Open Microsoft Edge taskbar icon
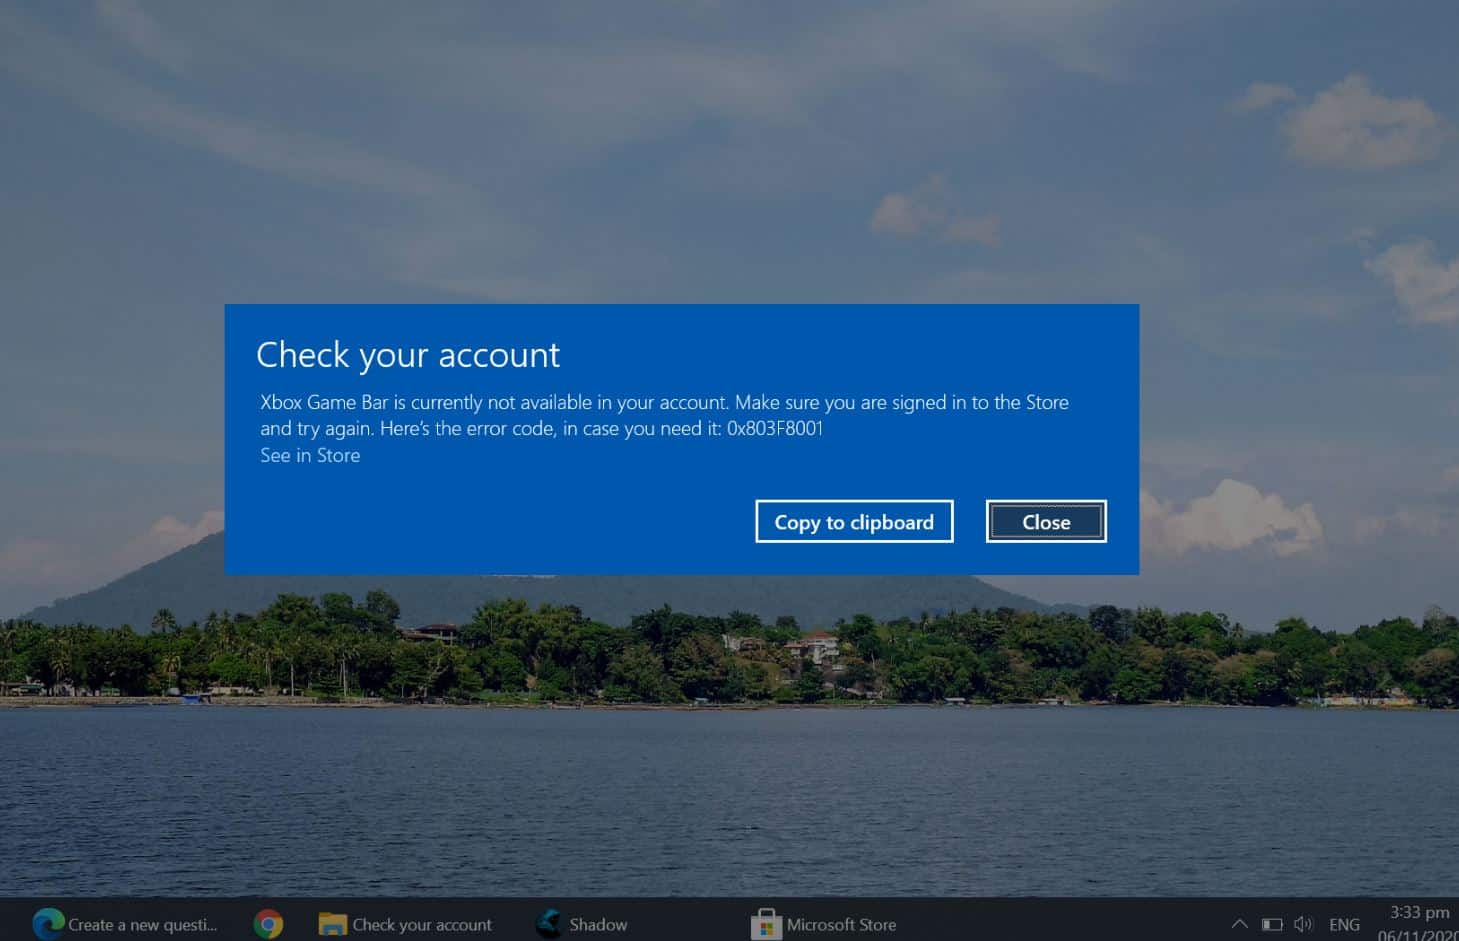 (x=48, y=924)
